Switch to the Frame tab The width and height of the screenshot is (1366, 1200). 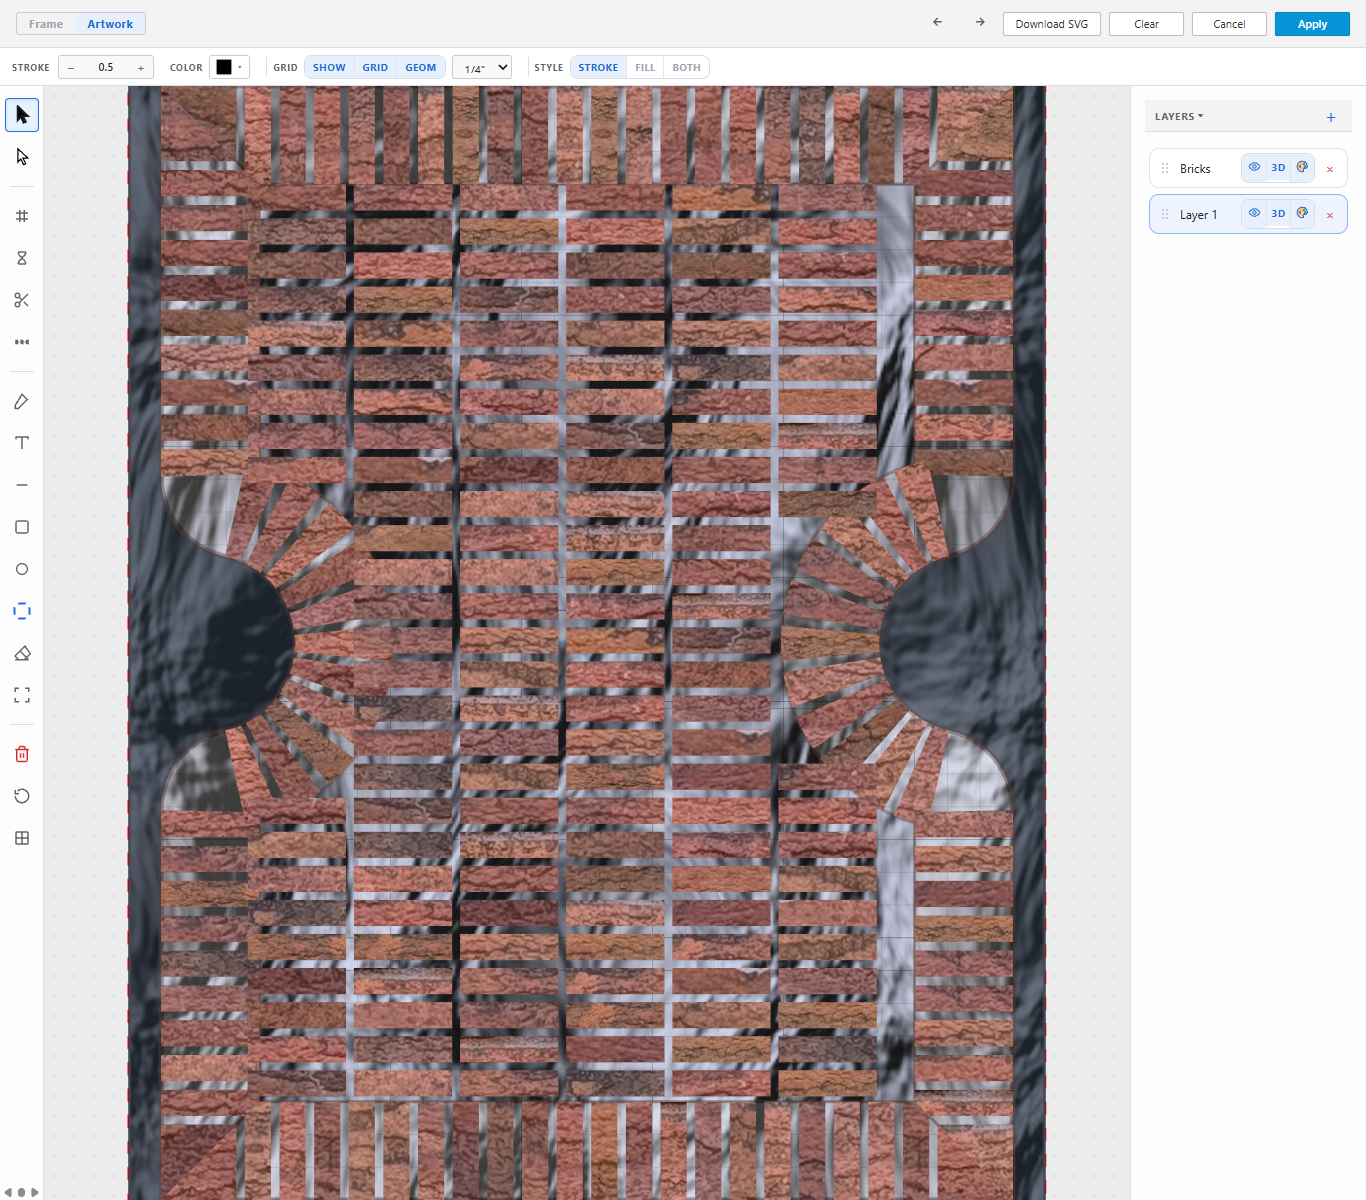(x=46, y=24)
